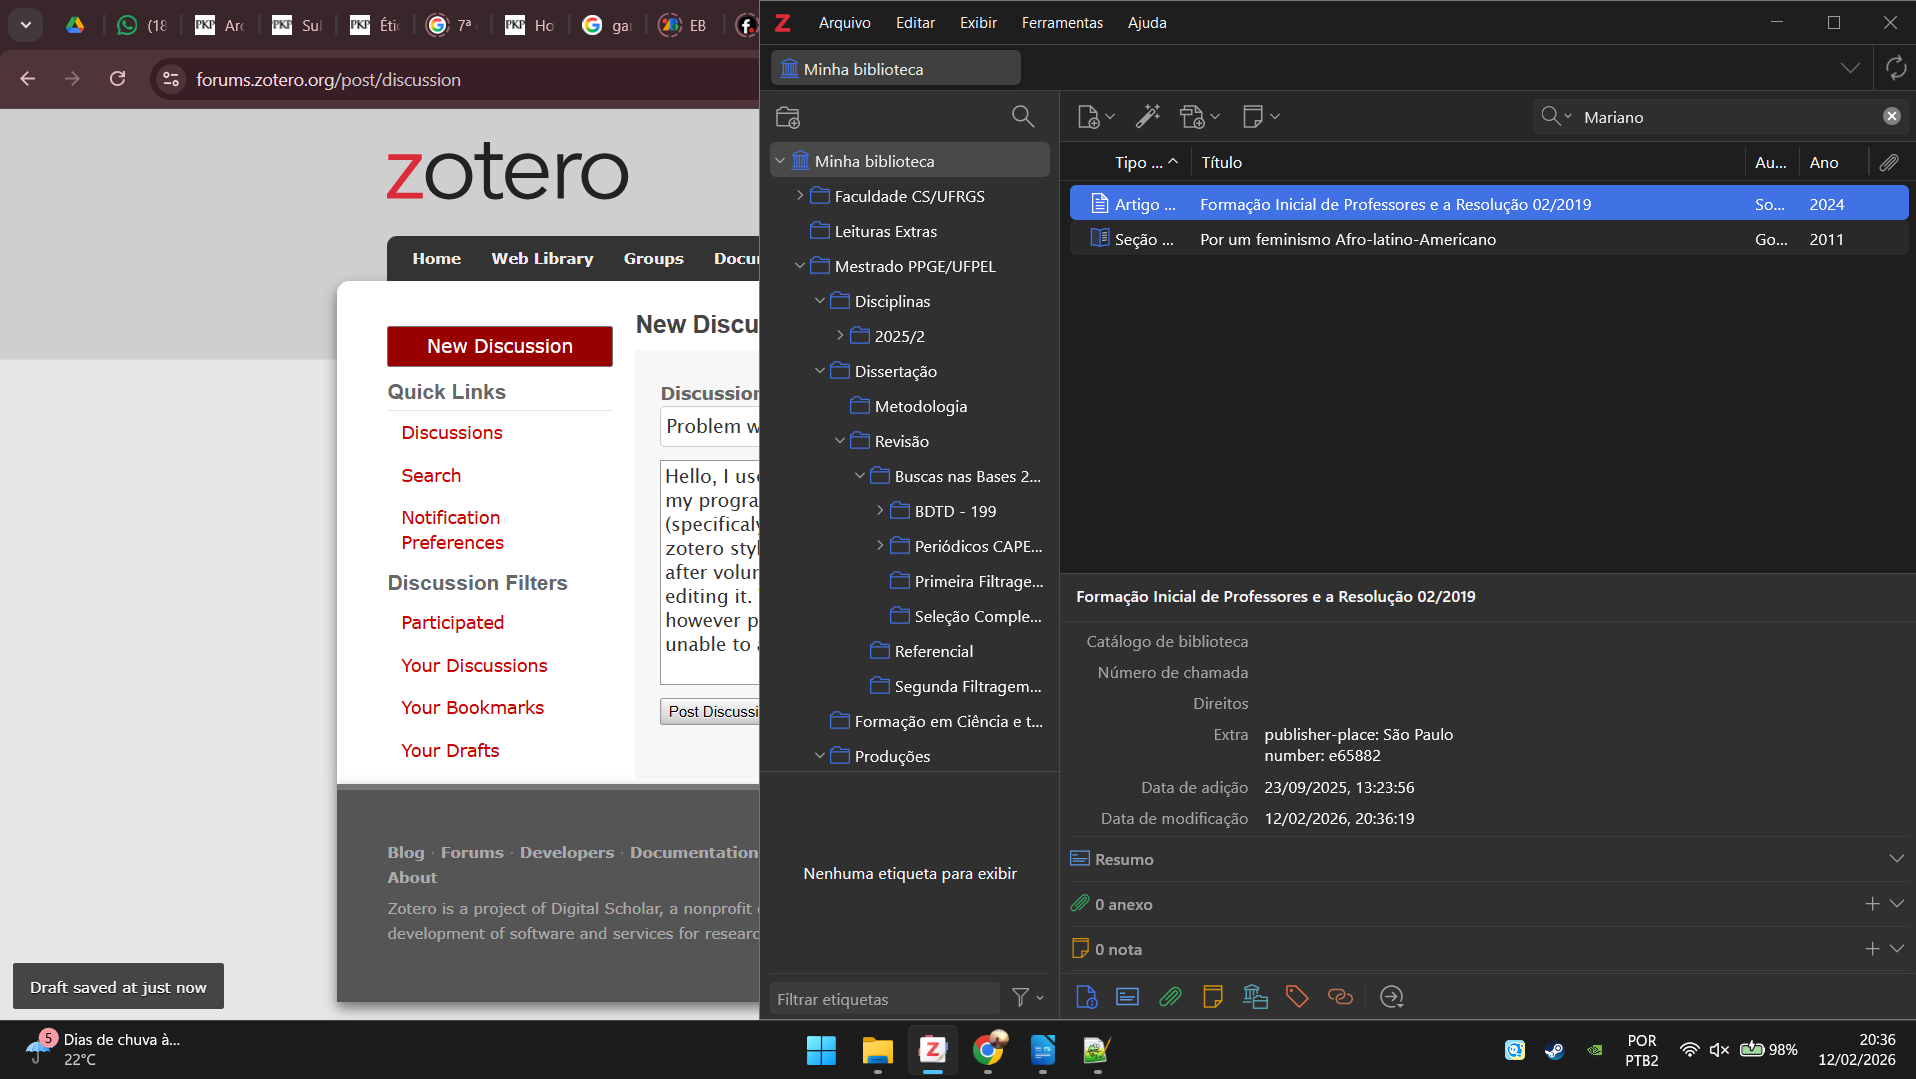This screenshot has width=1916, height=1079.
Task: Switch to the WhatsApp browser tab
Action: pos(141,25)
